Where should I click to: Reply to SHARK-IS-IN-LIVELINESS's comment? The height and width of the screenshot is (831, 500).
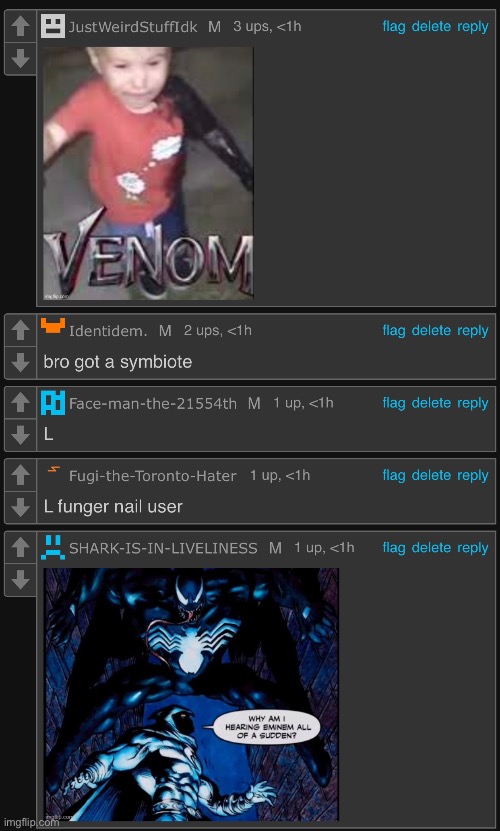(472, 548)
